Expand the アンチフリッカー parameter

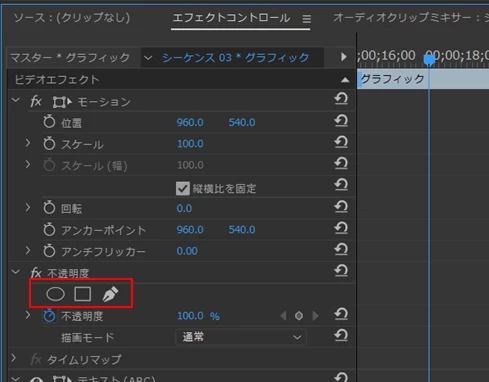(x=28, y=250)
